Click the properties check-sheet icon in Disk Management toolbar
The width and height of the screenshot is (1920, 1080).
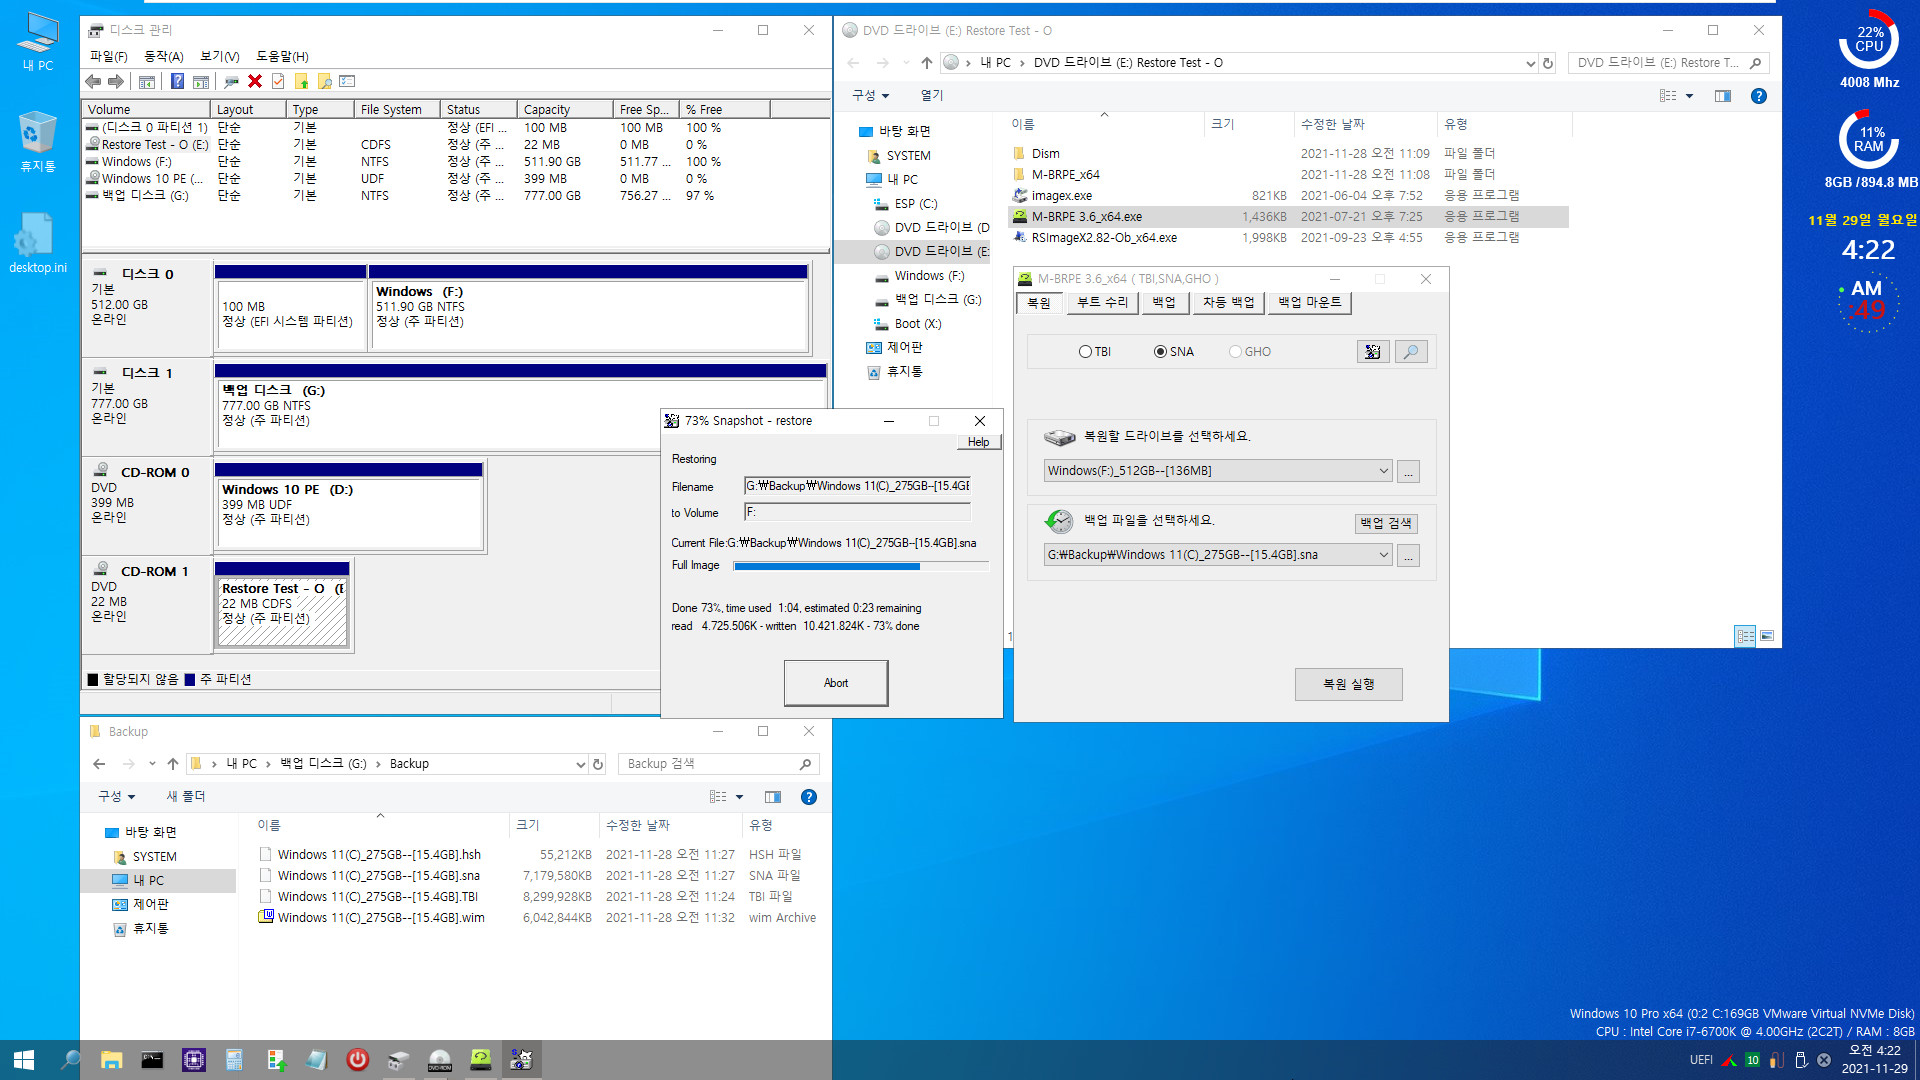[x=278, y=82]
